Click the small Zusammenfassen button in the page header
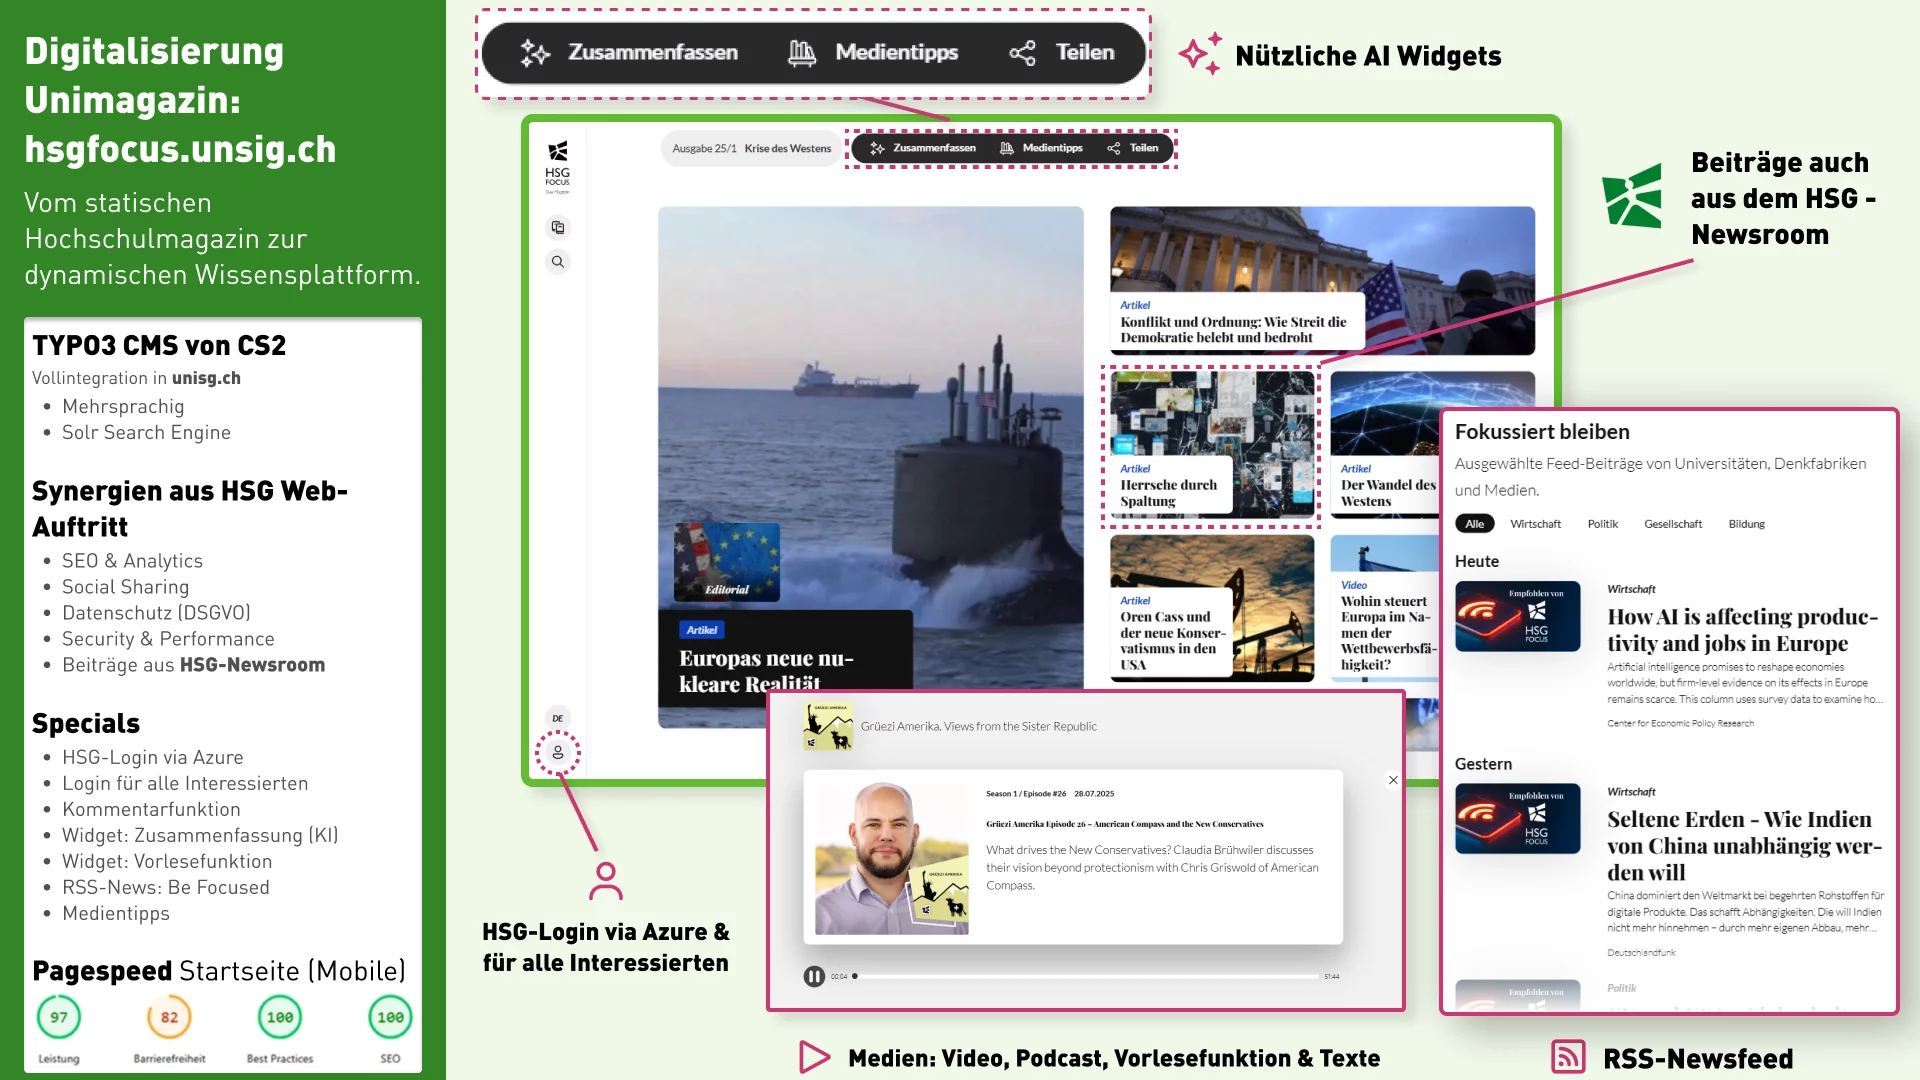1920x1080 pixels. [x=922, y=148]
